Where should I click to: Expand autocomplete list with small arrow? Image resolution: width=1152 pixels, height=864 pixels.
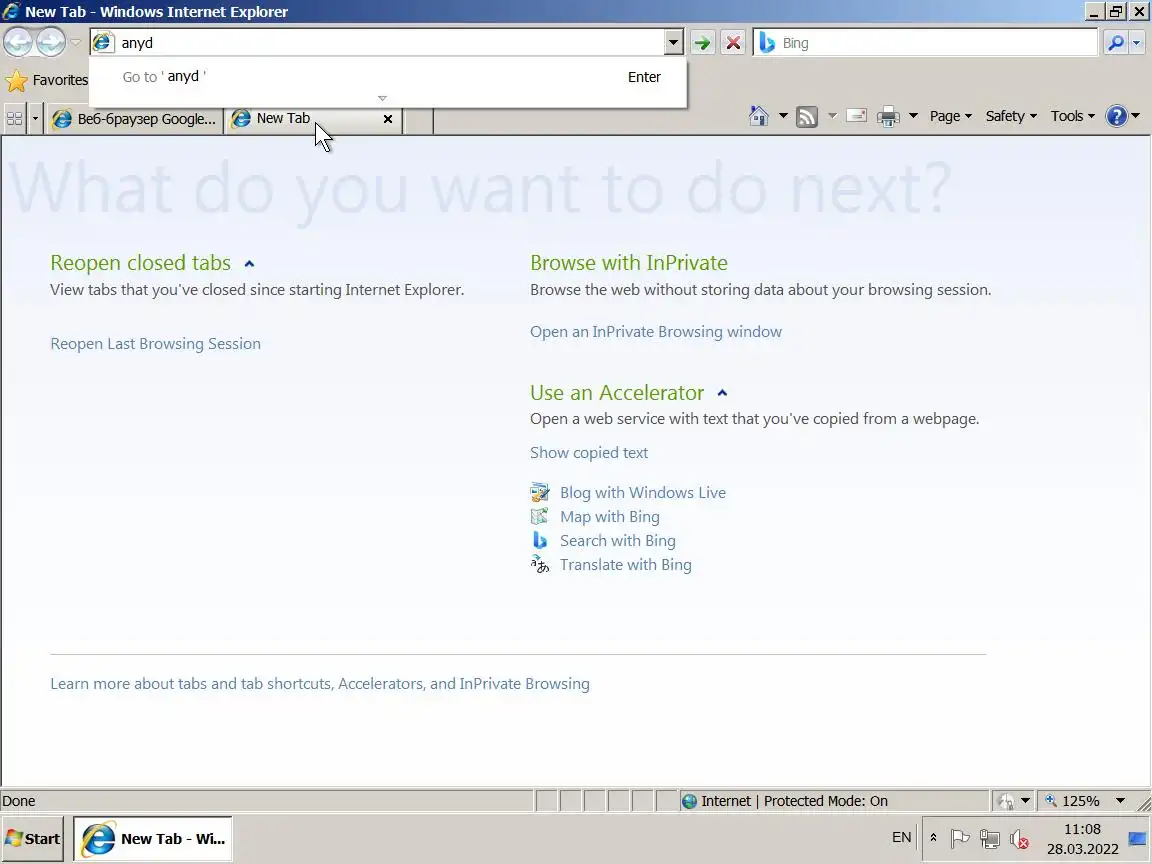[382, 98]
